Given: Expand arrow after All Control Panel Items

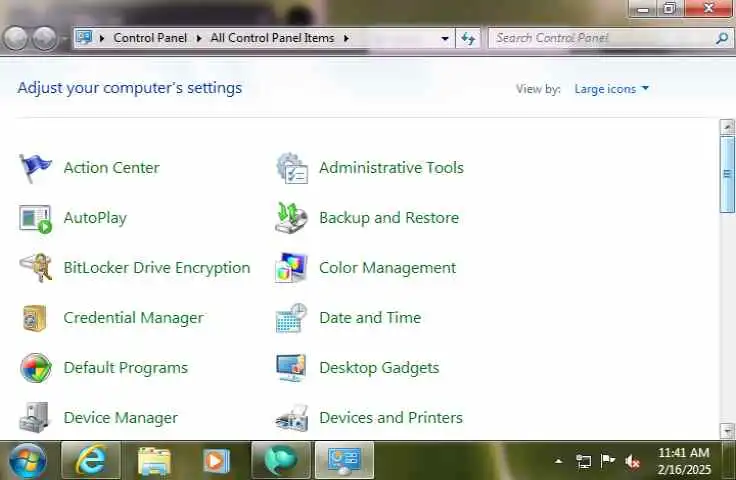Looking at the screenshot, I should pyautogui.click(x=346, y=38).
